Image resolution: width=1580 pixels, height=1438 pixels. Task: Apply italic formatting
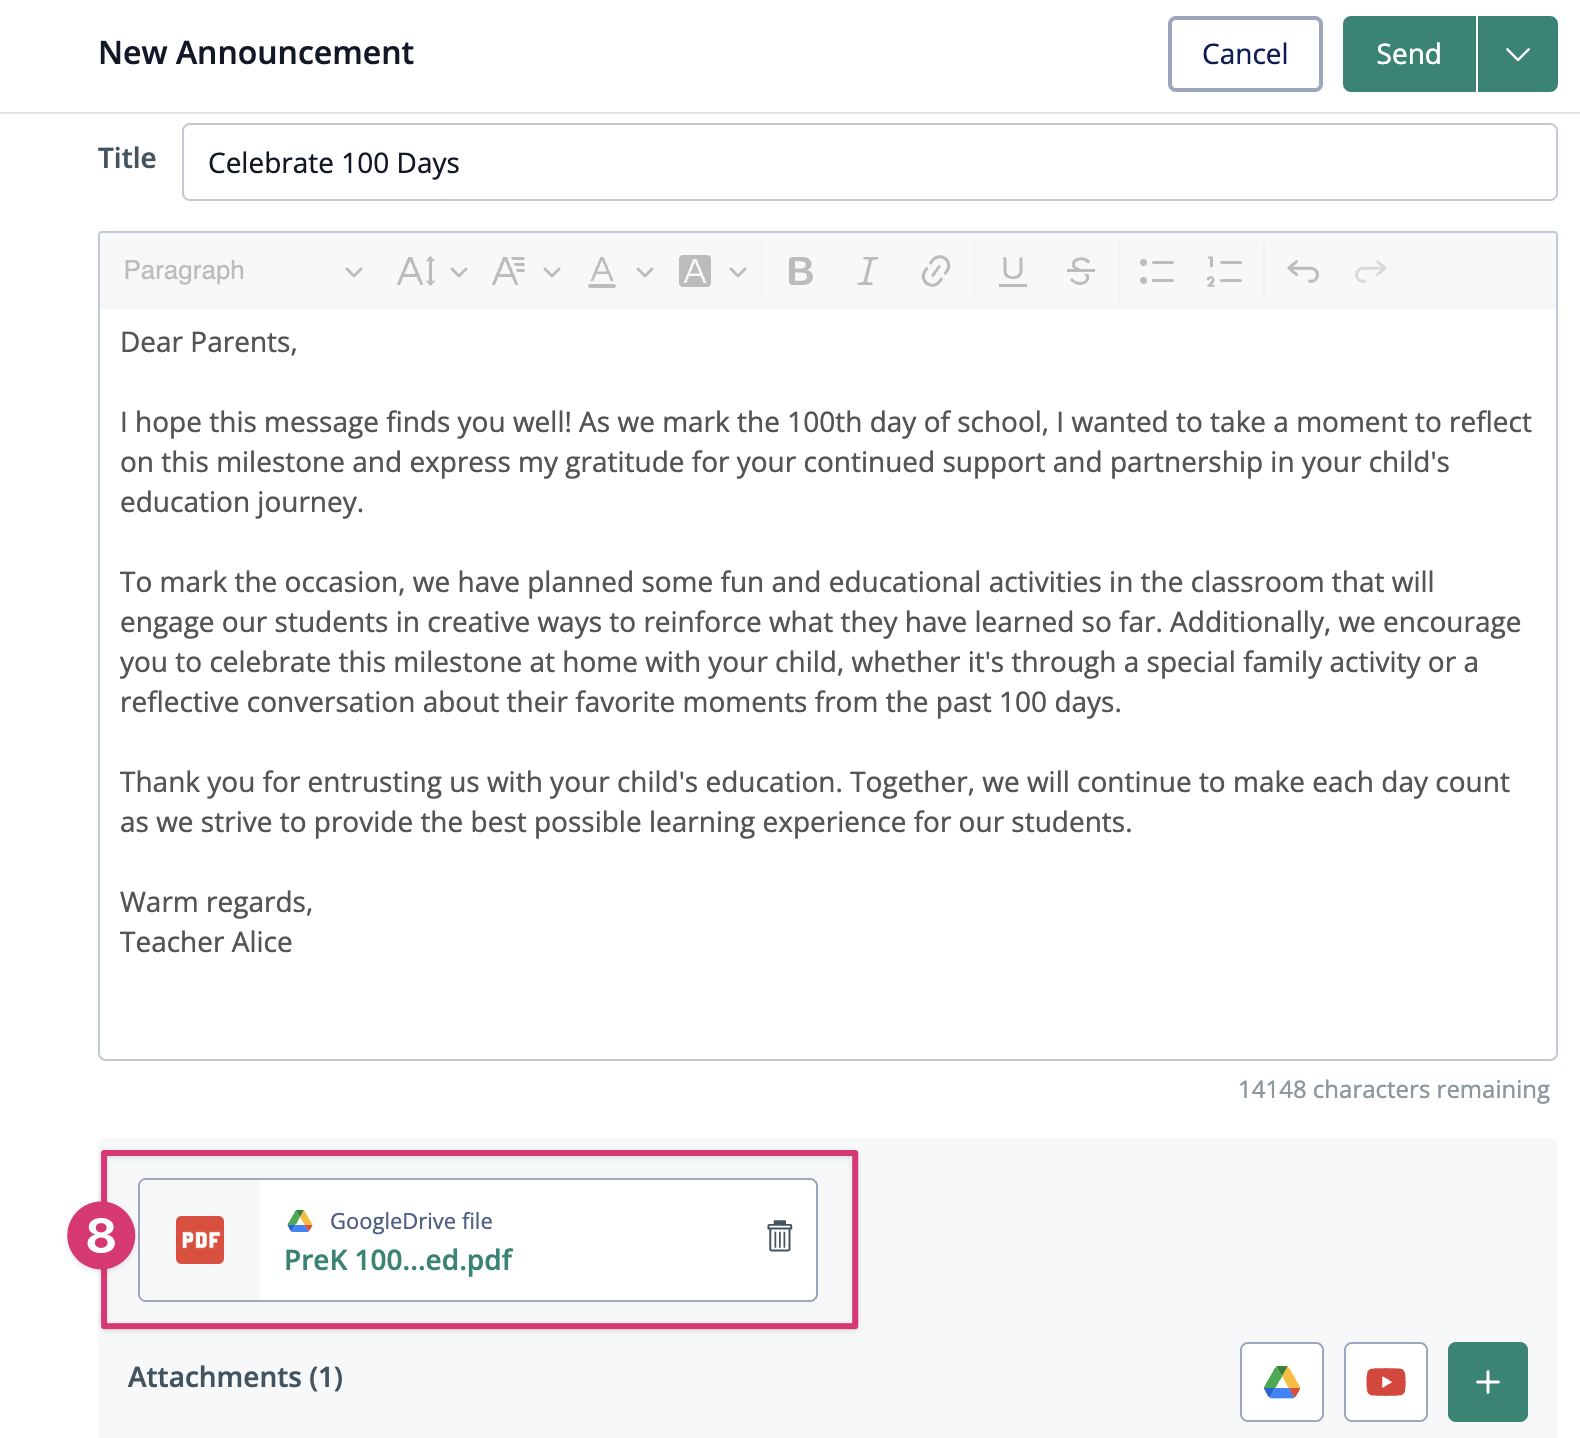[867, 271]
